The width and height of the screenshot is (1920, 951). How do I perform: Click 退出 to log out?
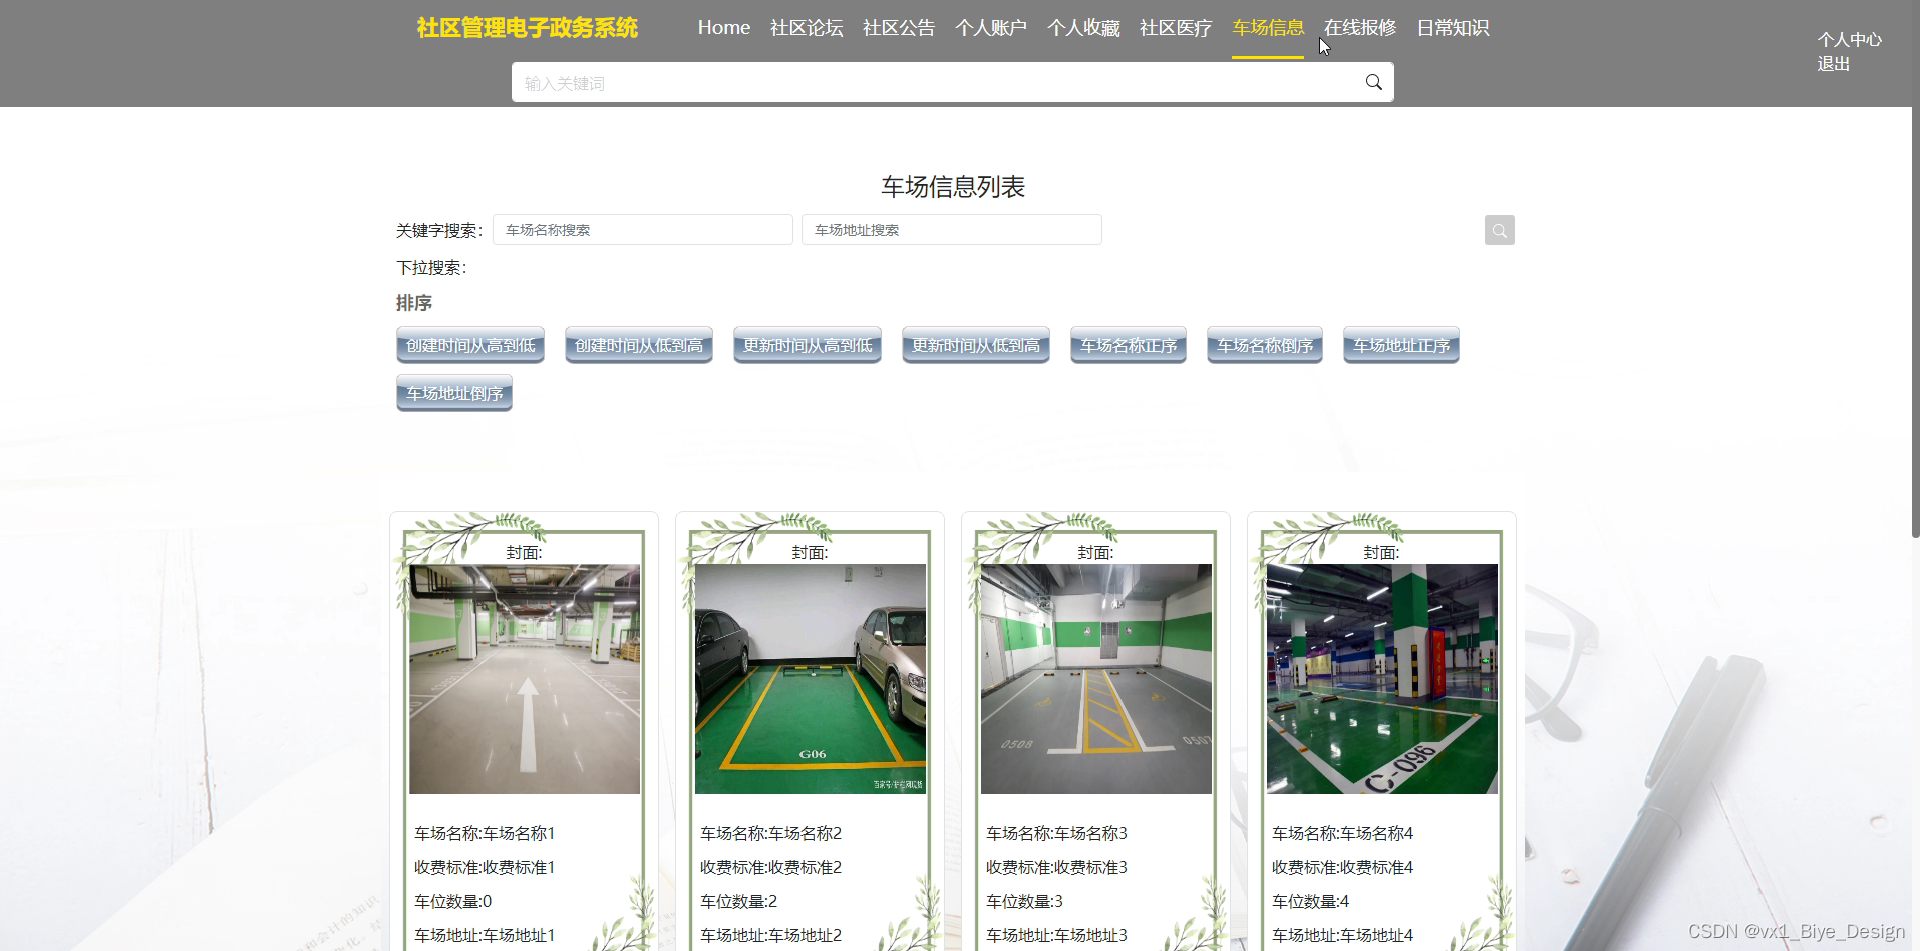1834,64
